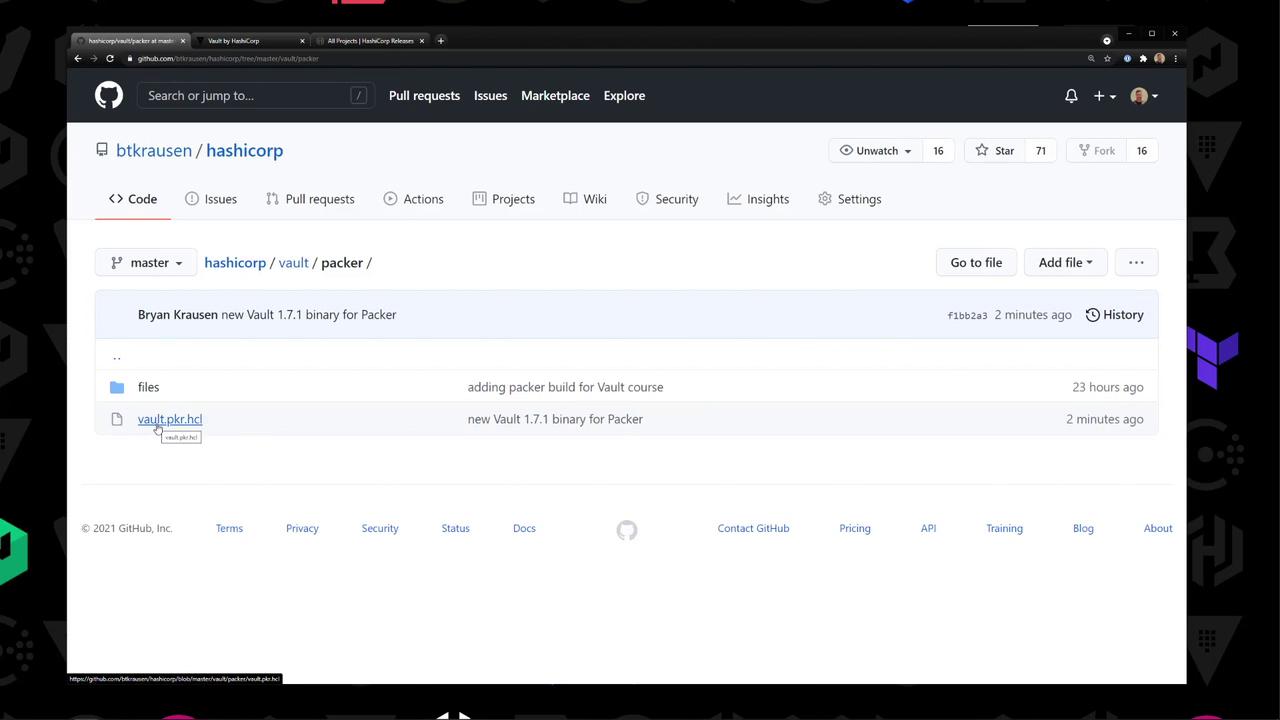Image resolution: width=1280 pixels, height=720 pixels.
Task: Open the footer Privacy link
Action: click(302, 528)
